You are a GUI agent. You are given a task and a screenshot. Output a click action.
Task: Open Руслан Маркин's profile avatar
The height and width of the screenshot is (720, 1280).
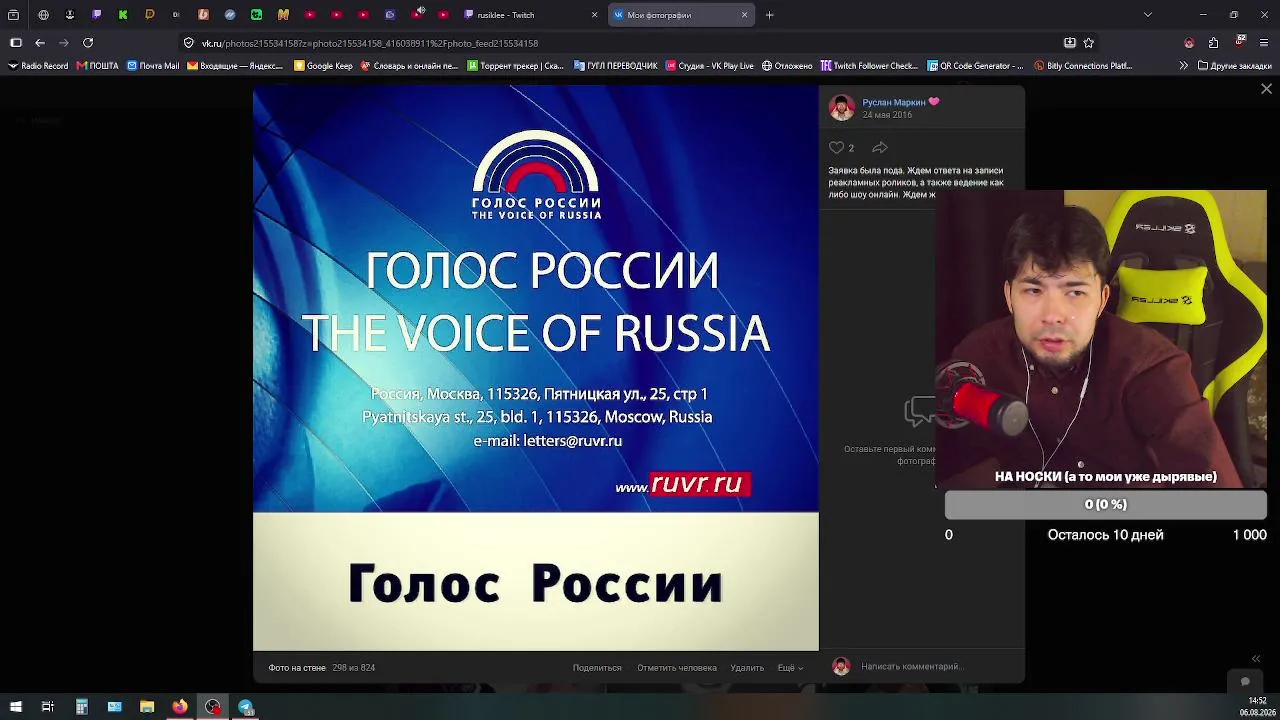coord(842,108)
